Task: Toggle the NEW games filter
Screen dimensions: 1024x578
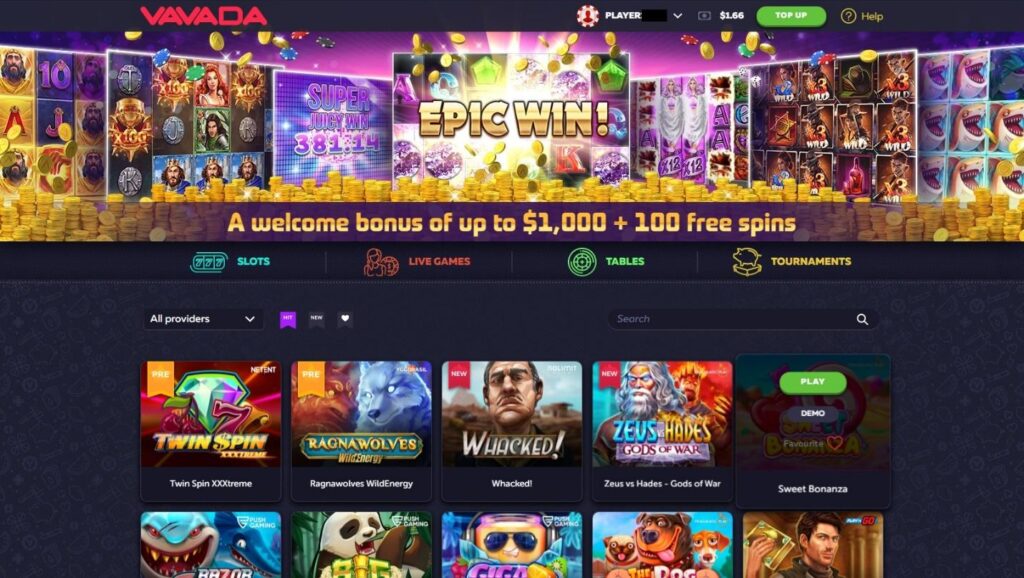Action: 317,319
